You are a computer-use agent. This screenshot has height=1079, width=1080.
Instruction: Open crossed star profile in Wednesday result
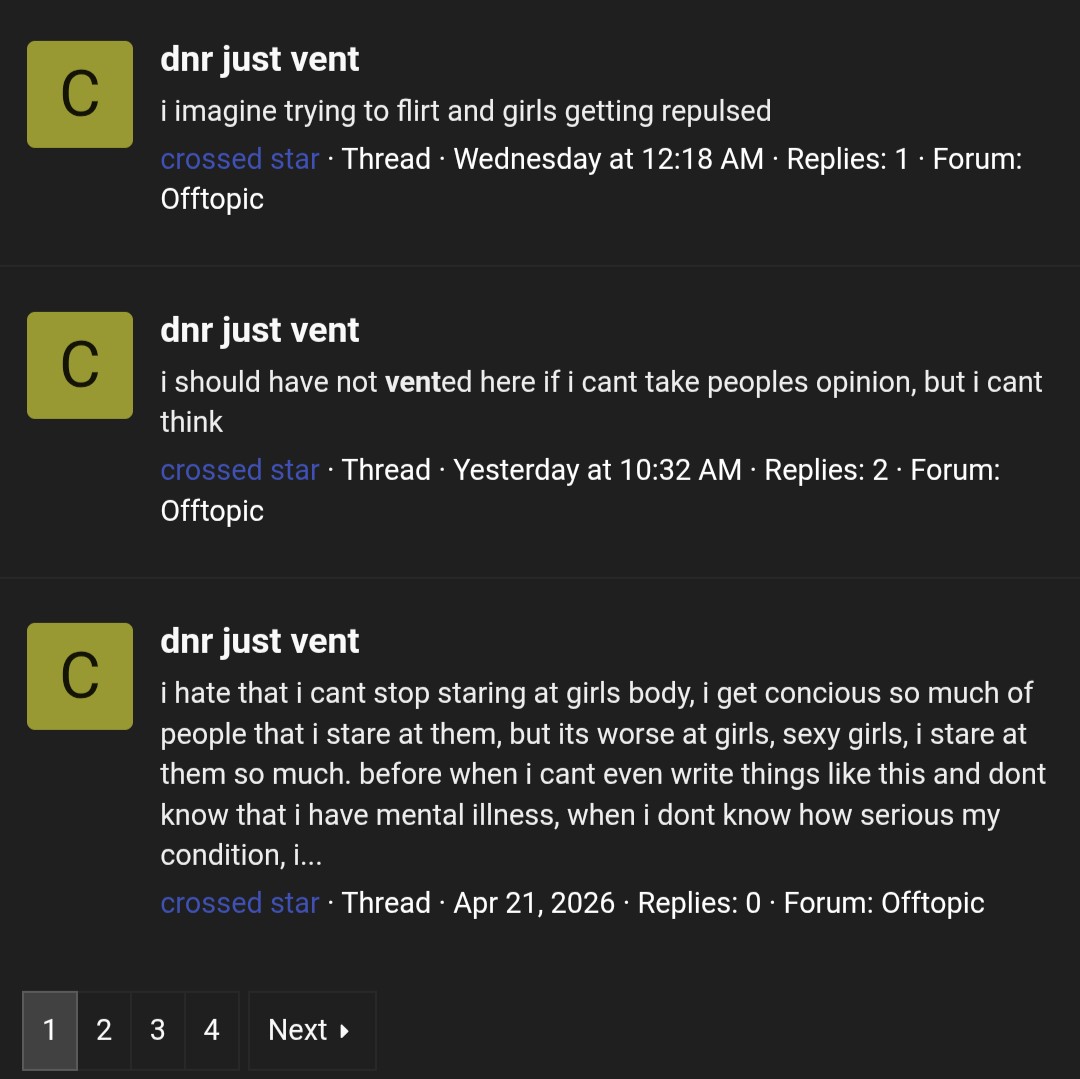click(240, 159)
